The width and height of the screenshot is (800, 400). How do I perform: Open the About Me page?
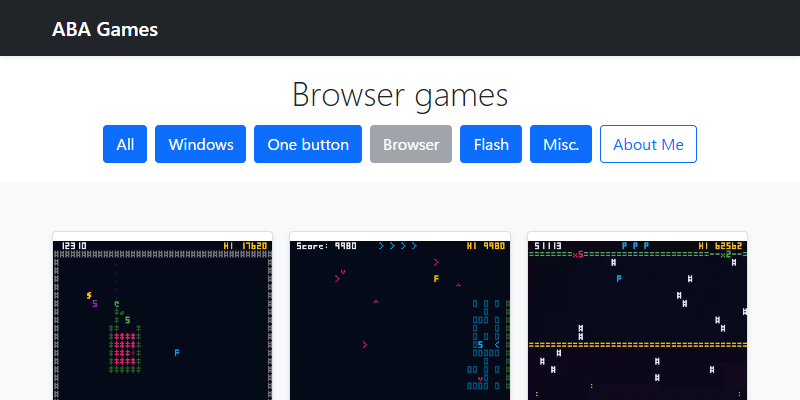pyautogui.click(x=648, y=144)
